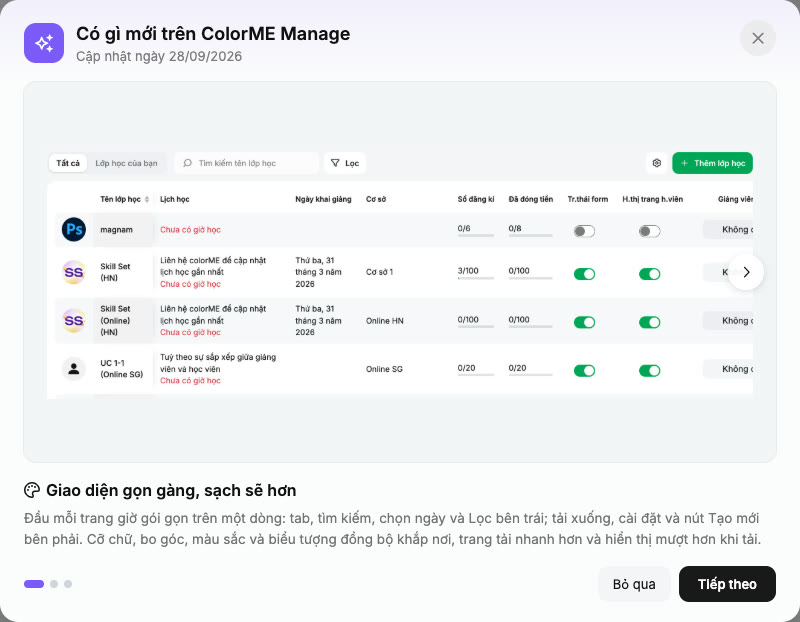Screen dimensions: 800x622
Task: Click the person avatar for UC 1-1
Action: pyautogui.click(x=74, y=368)
